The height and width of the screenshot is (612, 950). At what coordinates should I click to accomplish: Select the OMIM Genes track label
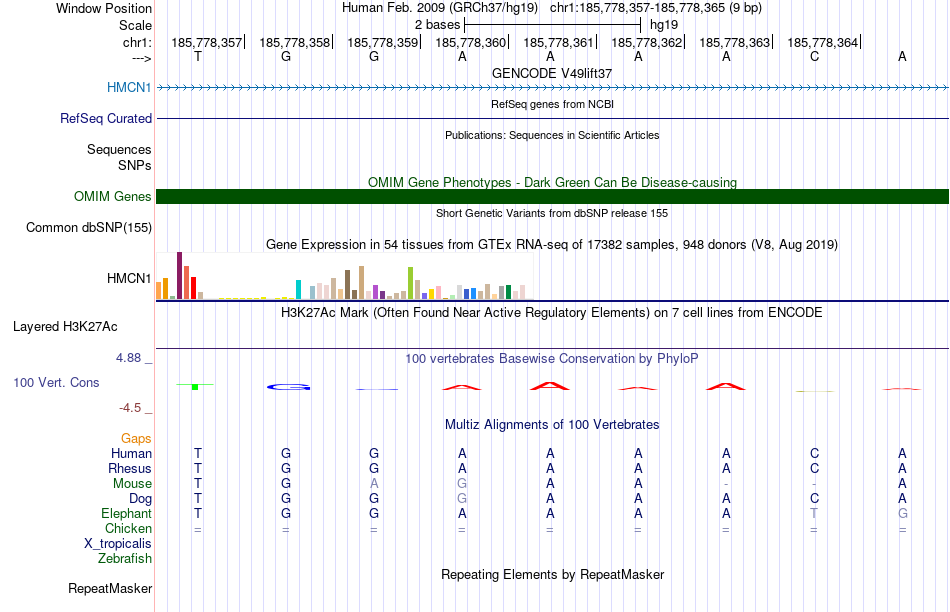[x=113, y=196]
